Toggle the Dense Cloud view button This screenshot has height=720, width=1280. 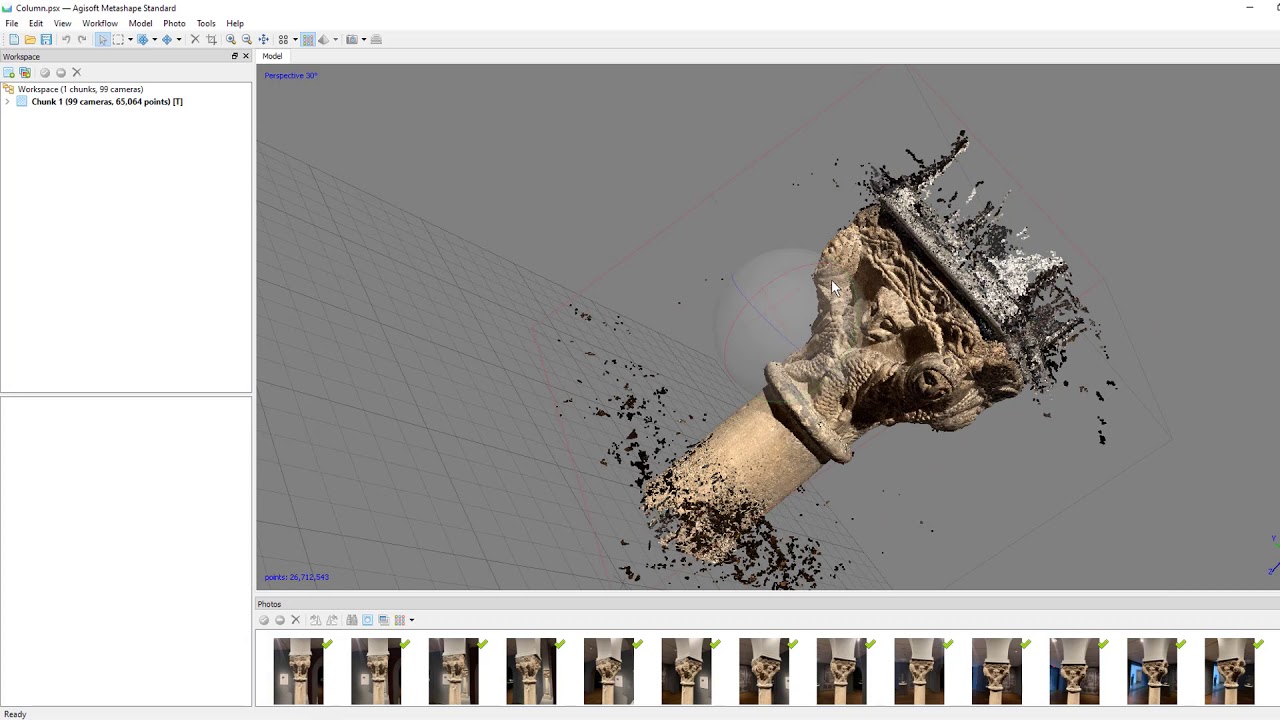click(x=308, y=40)
